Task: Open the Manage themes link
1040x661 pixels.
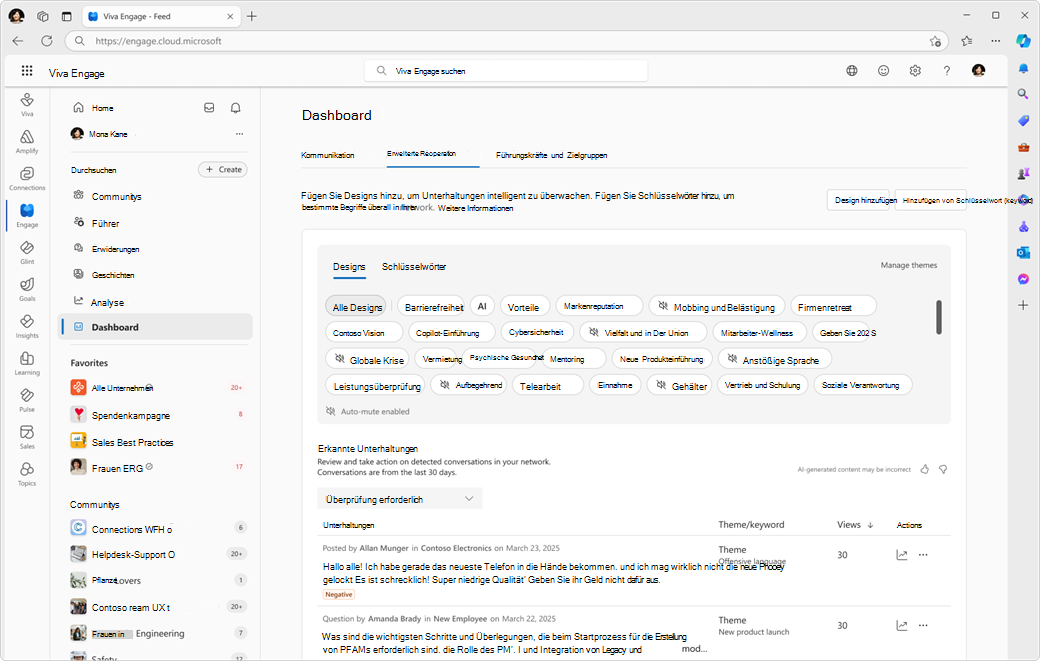Action: coord(909,265)
